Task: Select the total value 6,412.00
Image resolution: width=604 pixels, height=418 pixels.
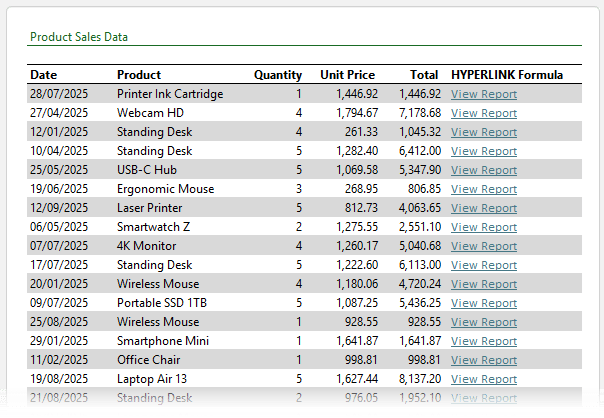Action: click(420, 151)
